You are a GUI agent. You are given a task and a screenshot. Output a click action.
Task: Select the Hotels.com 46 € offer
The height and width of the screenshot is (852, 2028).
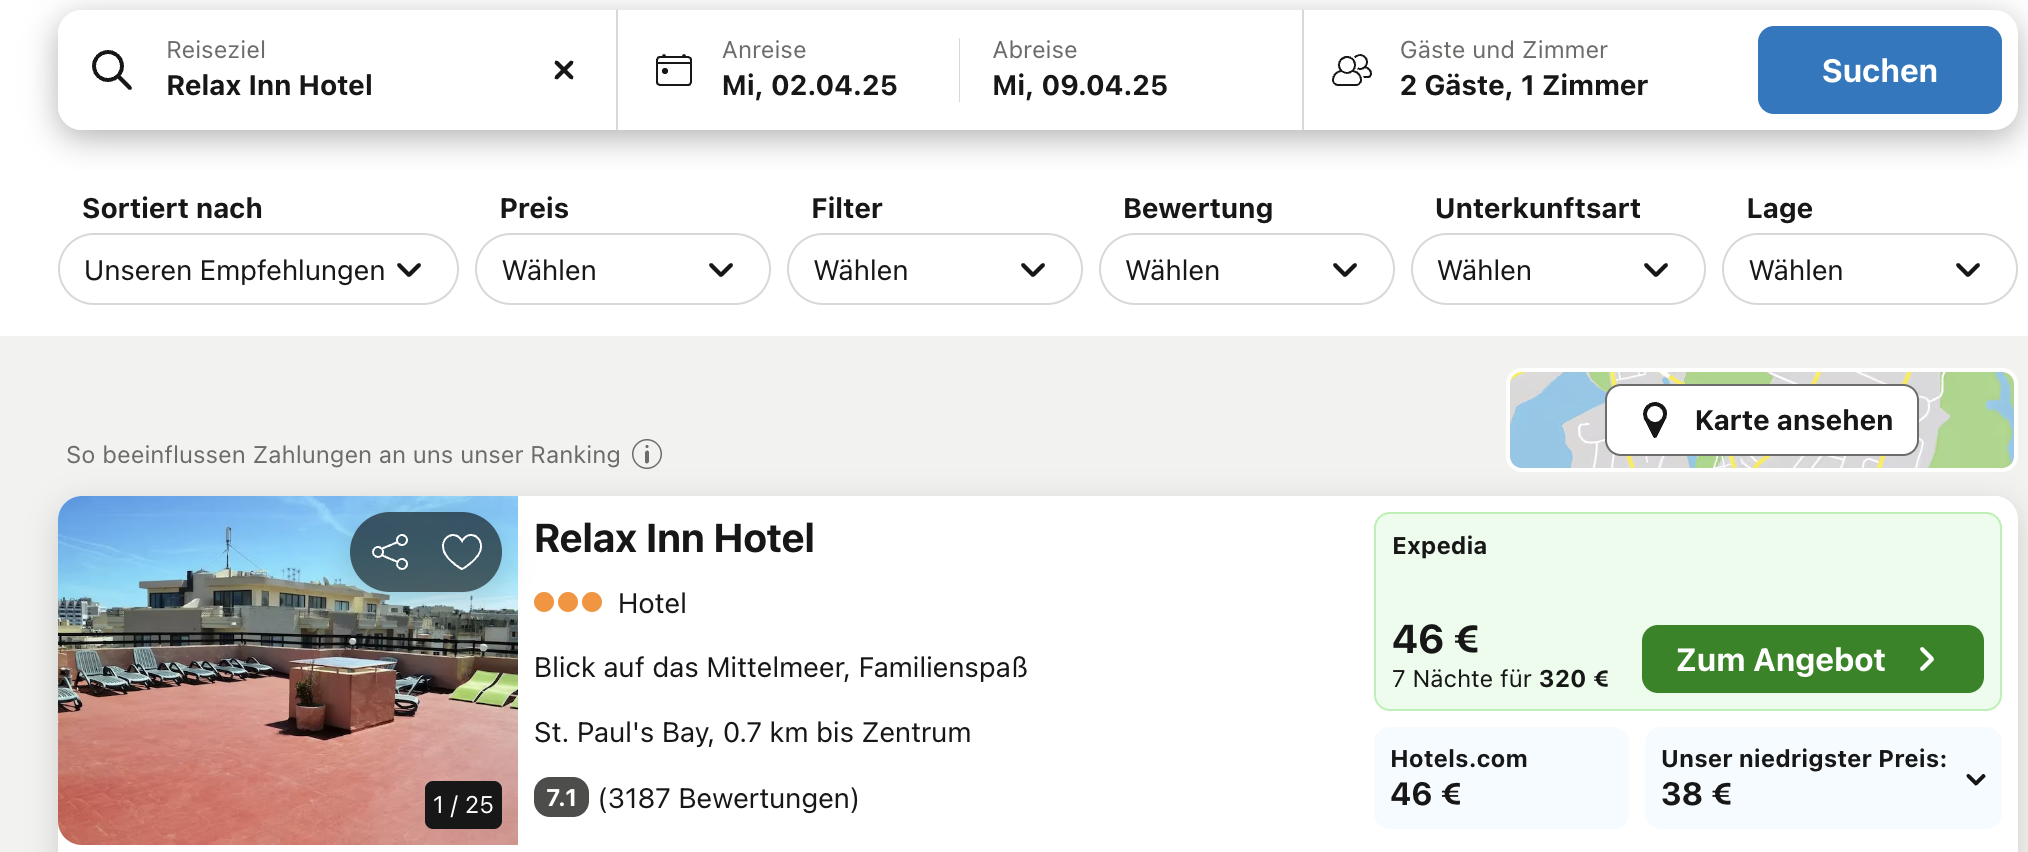coord(1501,777)
